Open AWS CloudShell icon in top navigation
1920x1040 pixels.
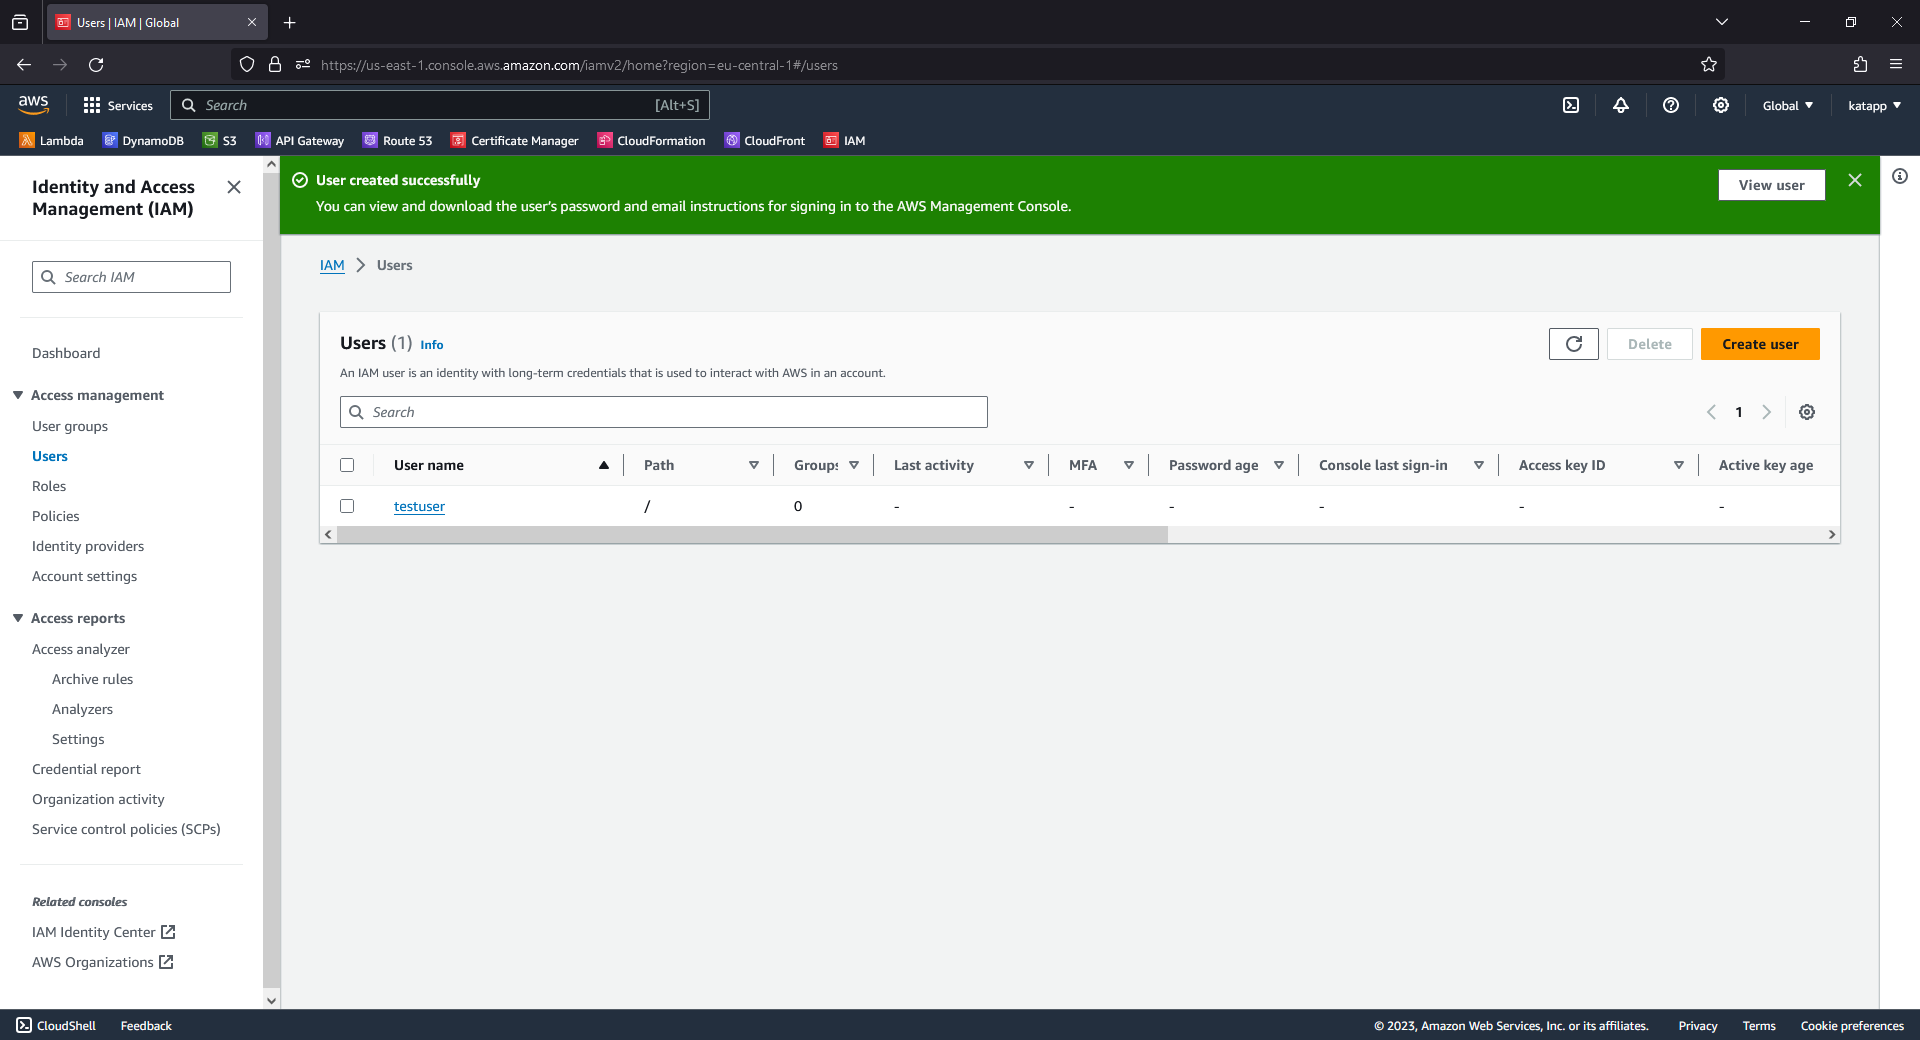1571,105
